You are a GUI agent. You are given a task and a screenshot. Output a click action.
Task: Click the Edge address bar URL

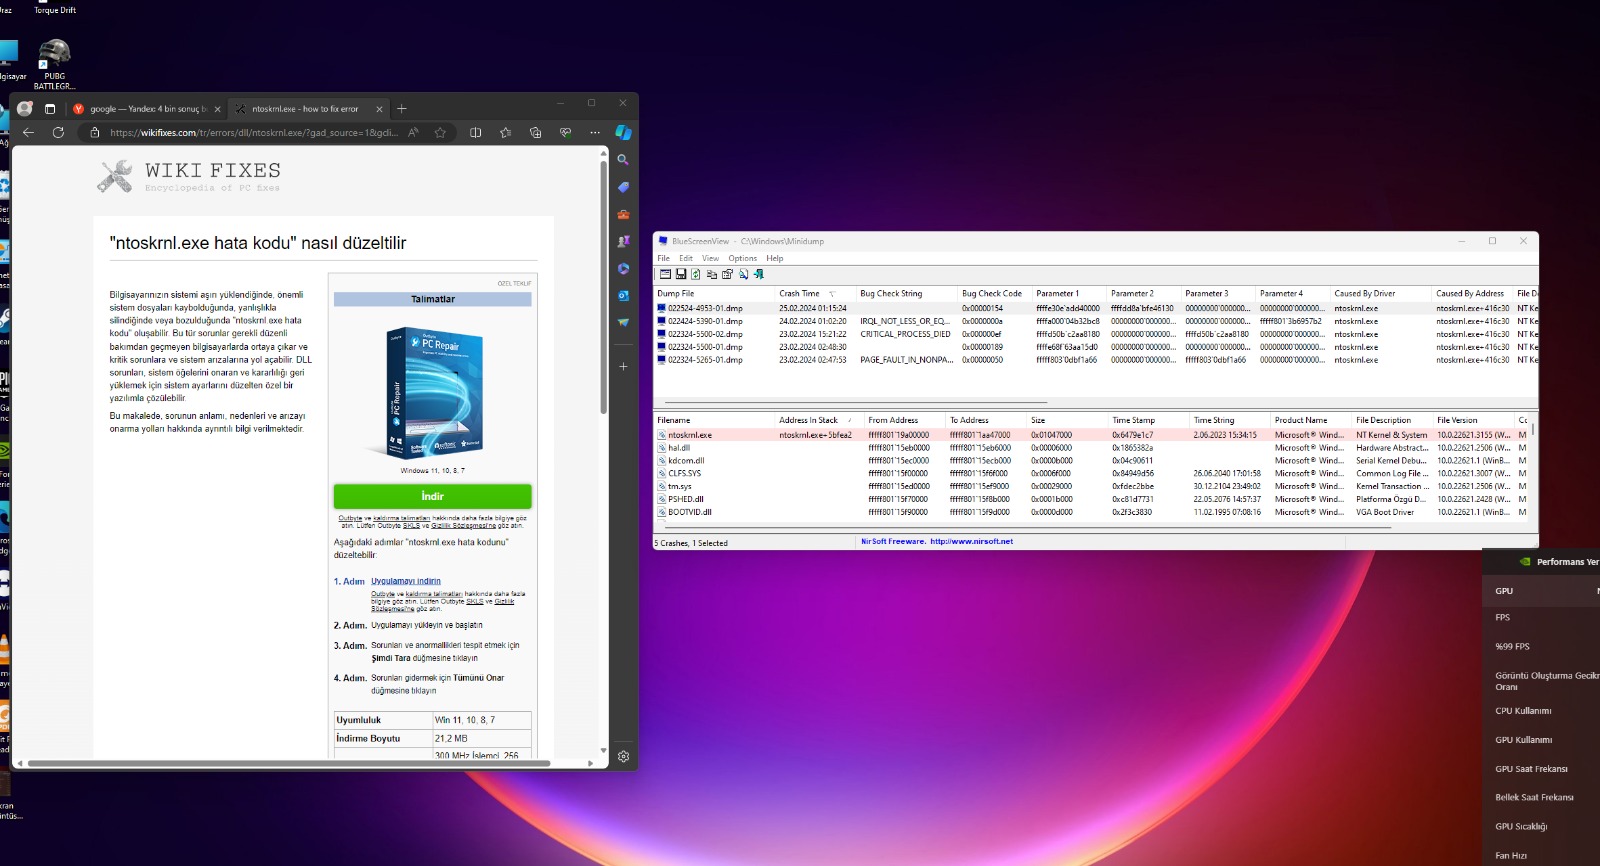pyautogui.click(x=254, y=133)
